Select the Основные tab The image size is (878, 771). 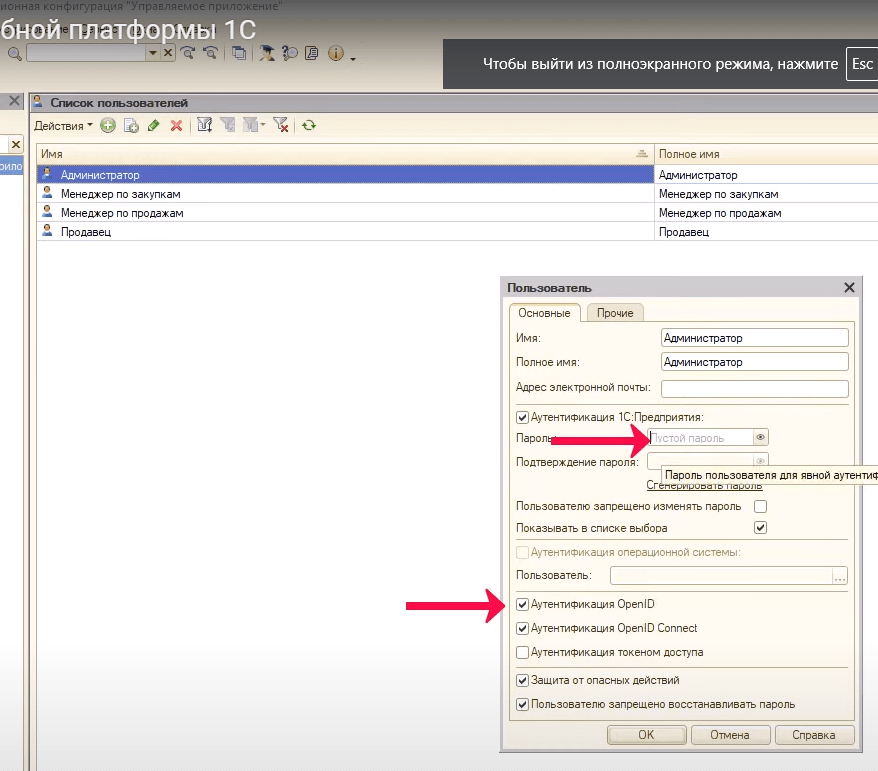pos(544,313)
